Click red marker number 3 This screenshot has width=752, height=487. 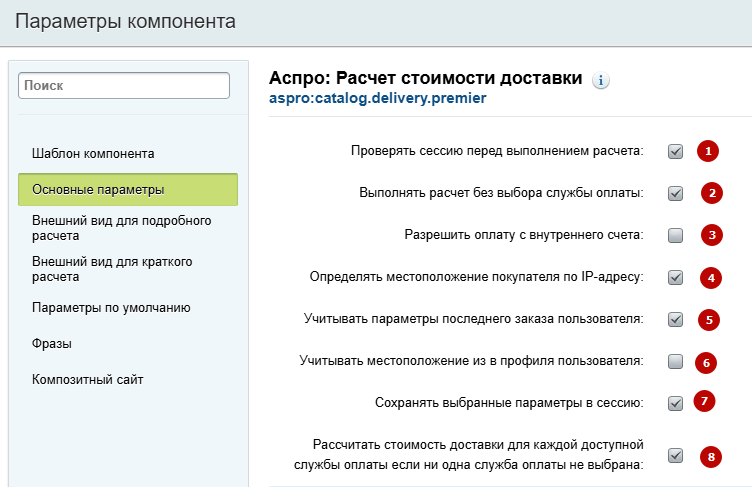[x=712, y=235]
